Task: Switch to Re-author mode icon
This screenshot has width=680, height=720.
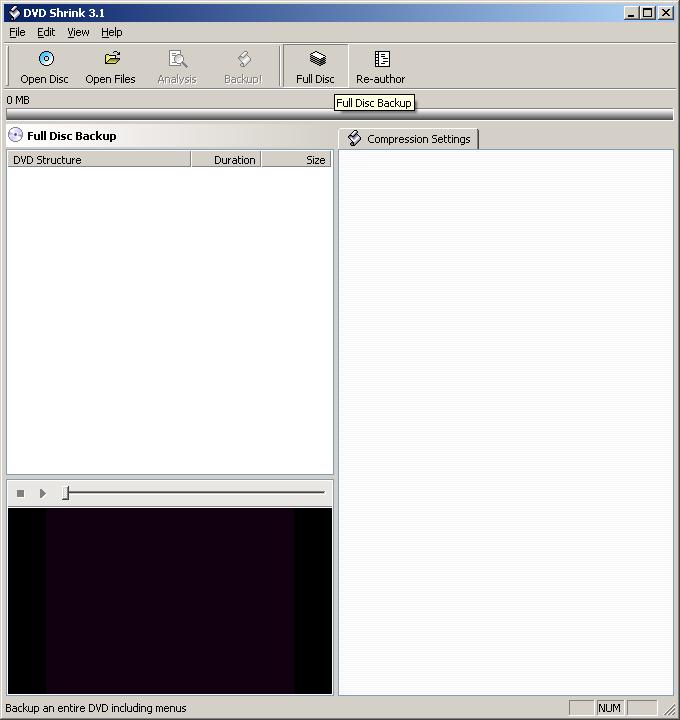Action: 382,59
